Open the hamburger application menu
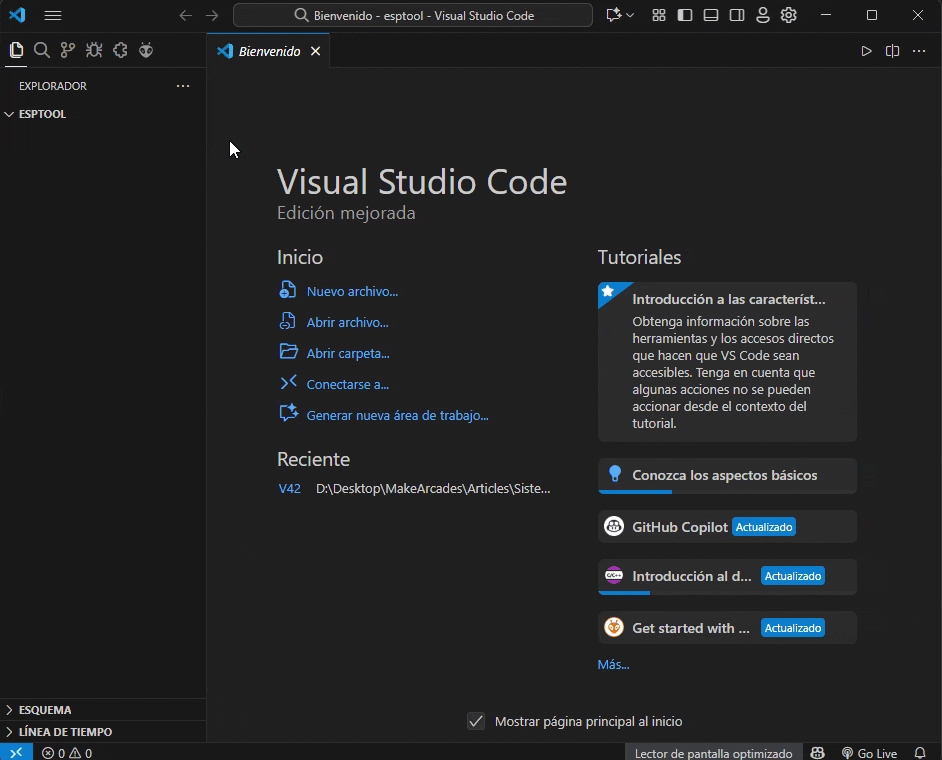942x760 pixels. pos(53,15)
